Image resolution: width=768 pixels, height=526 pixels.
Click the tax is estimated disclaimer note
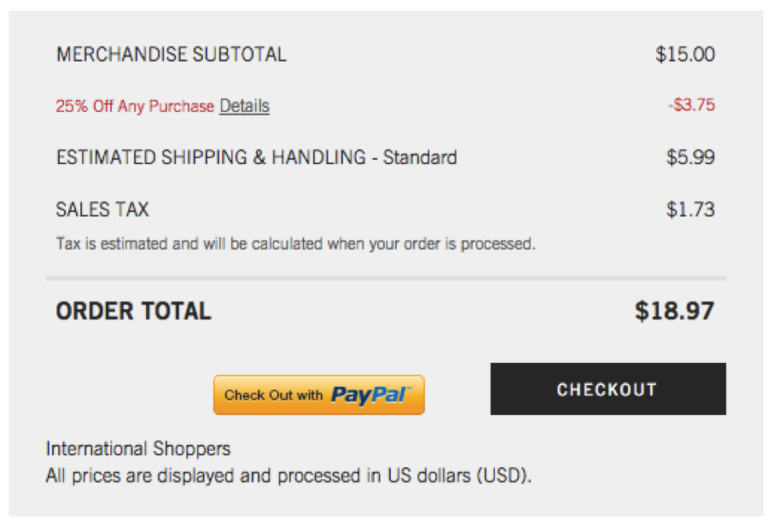[x=295, y=243]
